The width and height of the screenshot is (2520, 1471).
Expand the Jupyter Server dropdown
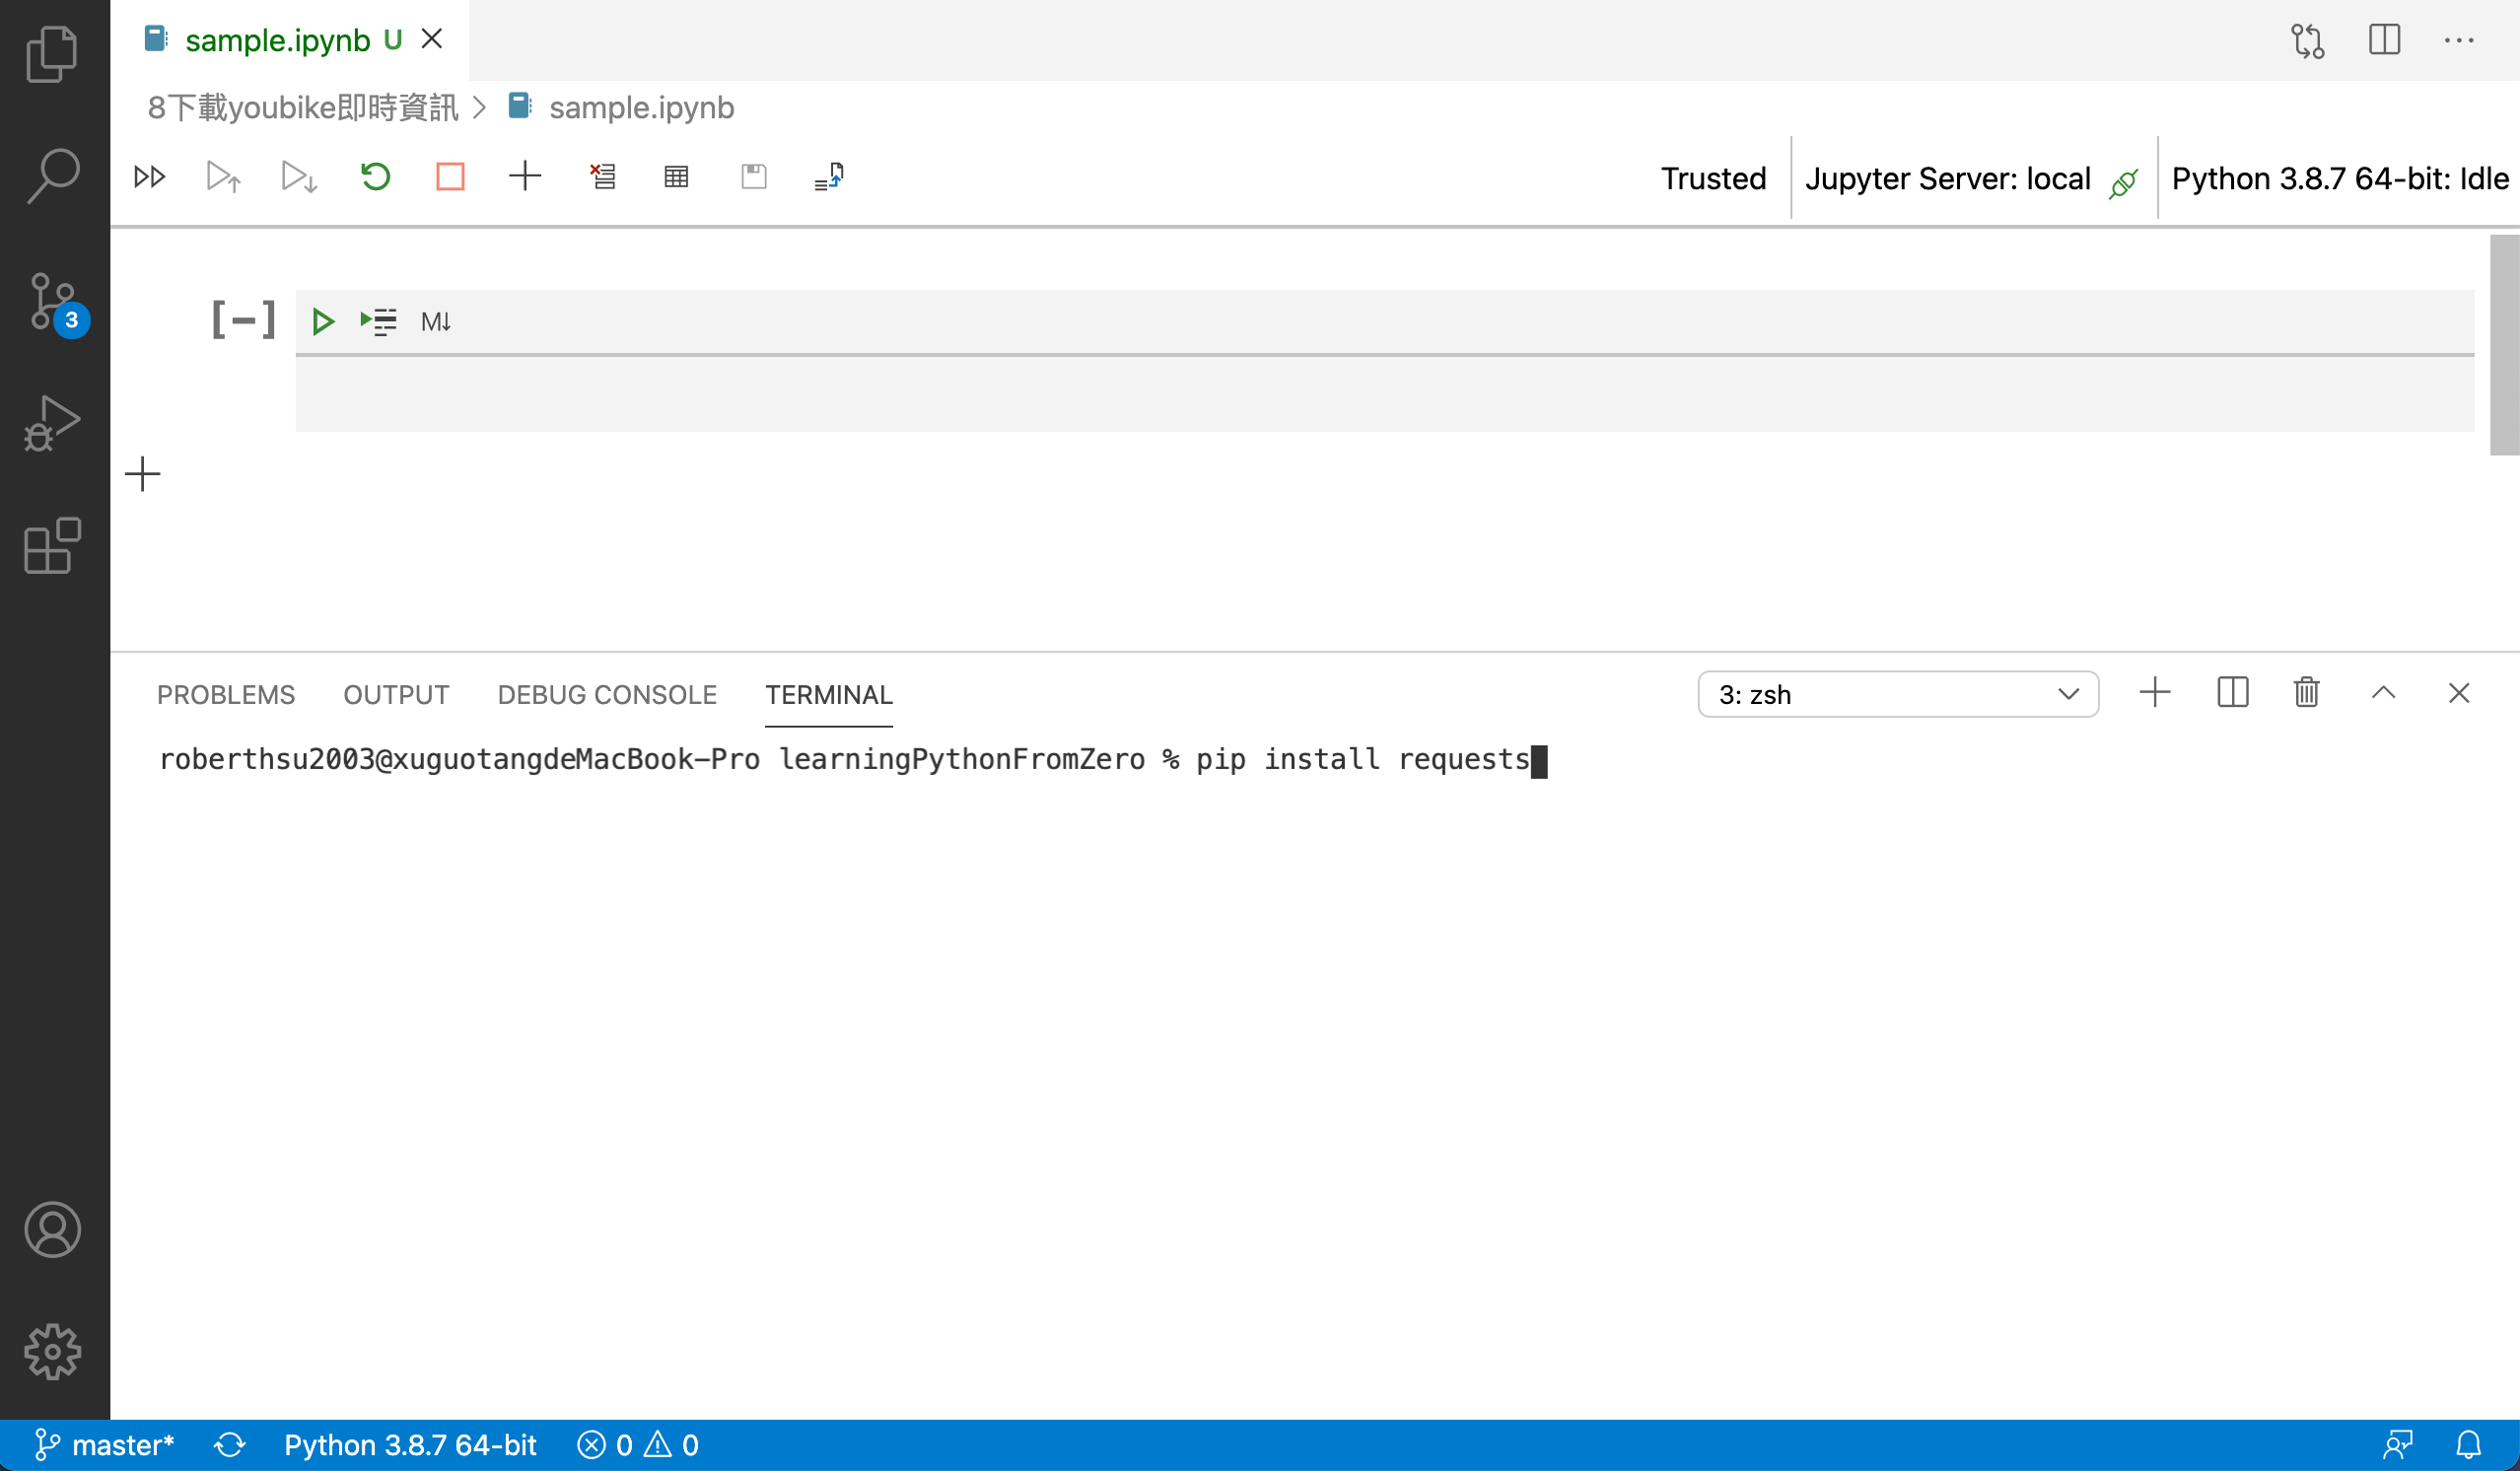(1947, 175)
